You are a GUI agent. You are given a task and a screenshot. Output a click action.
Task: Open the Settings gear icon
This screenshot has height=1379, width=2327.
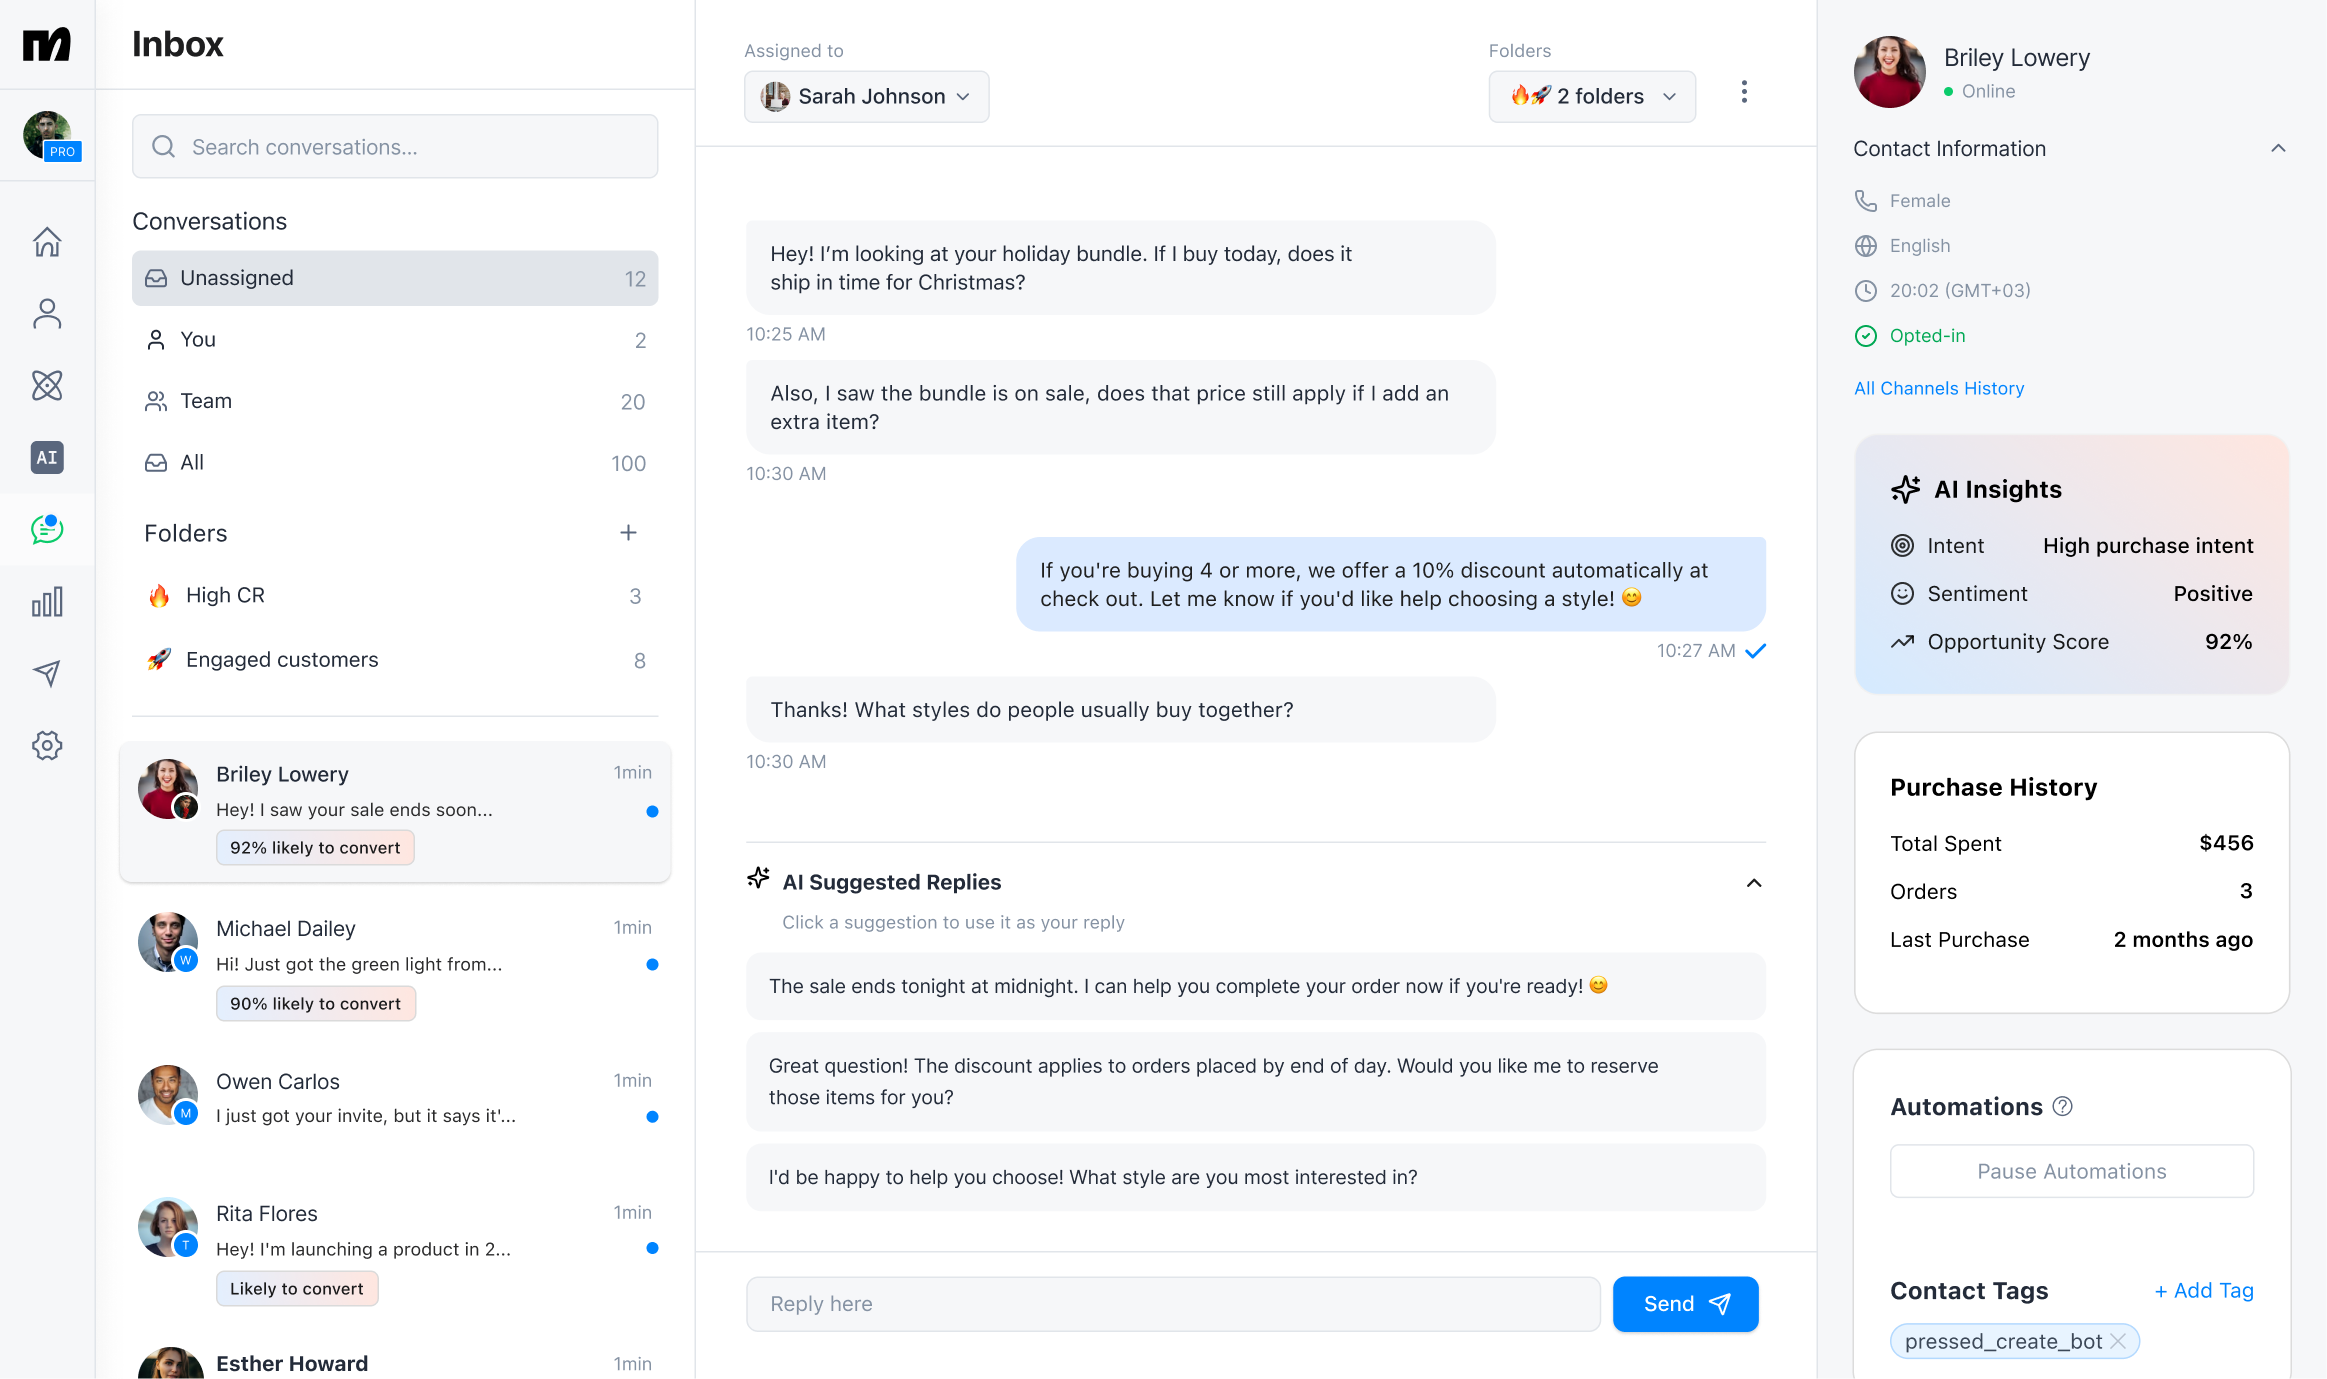47,745
